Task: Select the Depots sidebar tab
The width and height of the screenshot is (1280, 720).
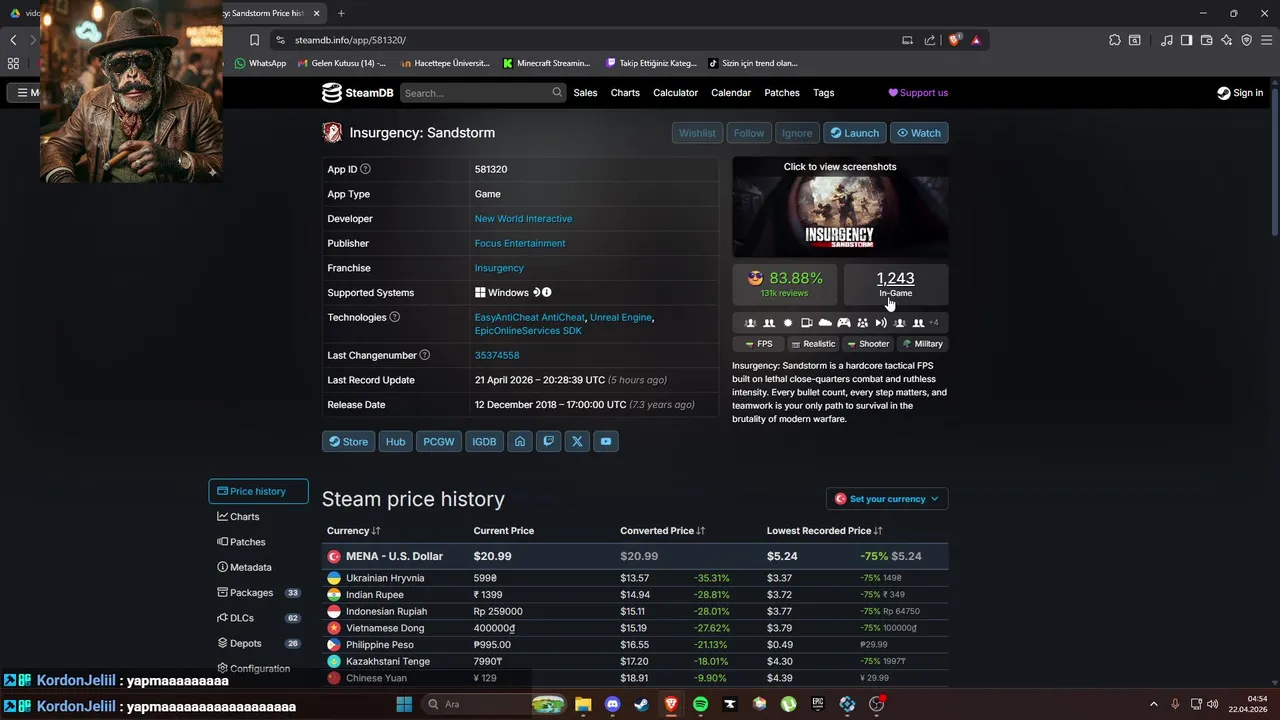Action: pyautogui.click(x=258, y=644)
